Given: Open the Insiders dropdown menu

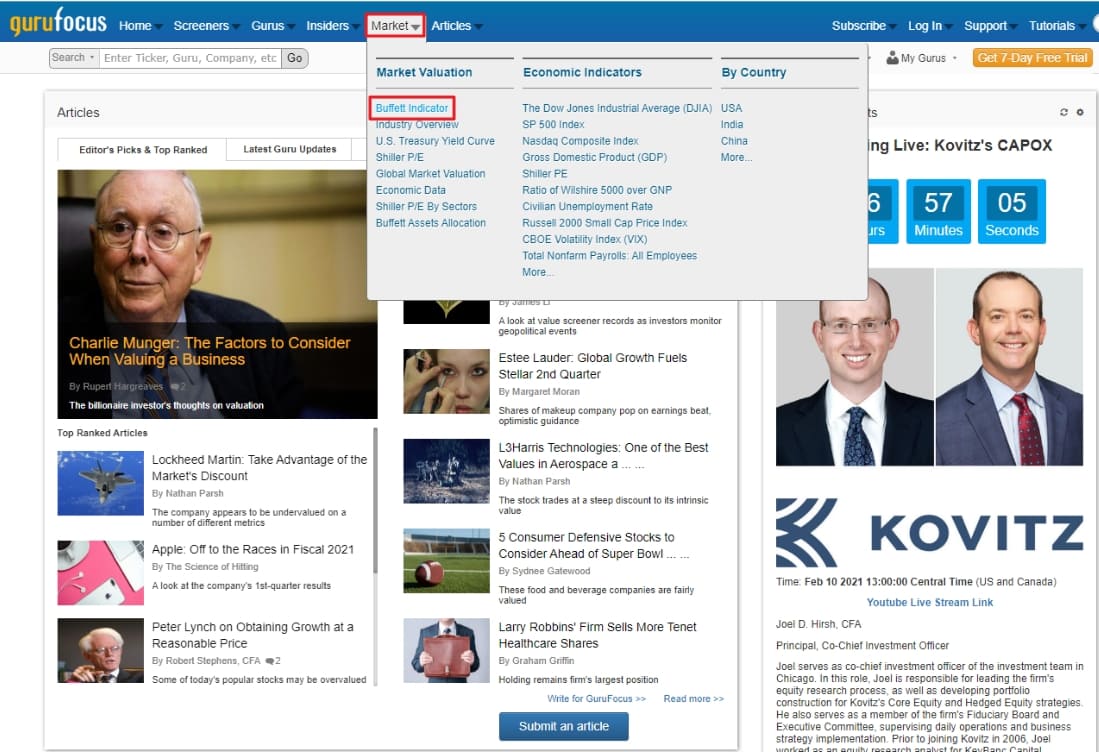Looking at the screenshot, I should [x=332, y=26].
